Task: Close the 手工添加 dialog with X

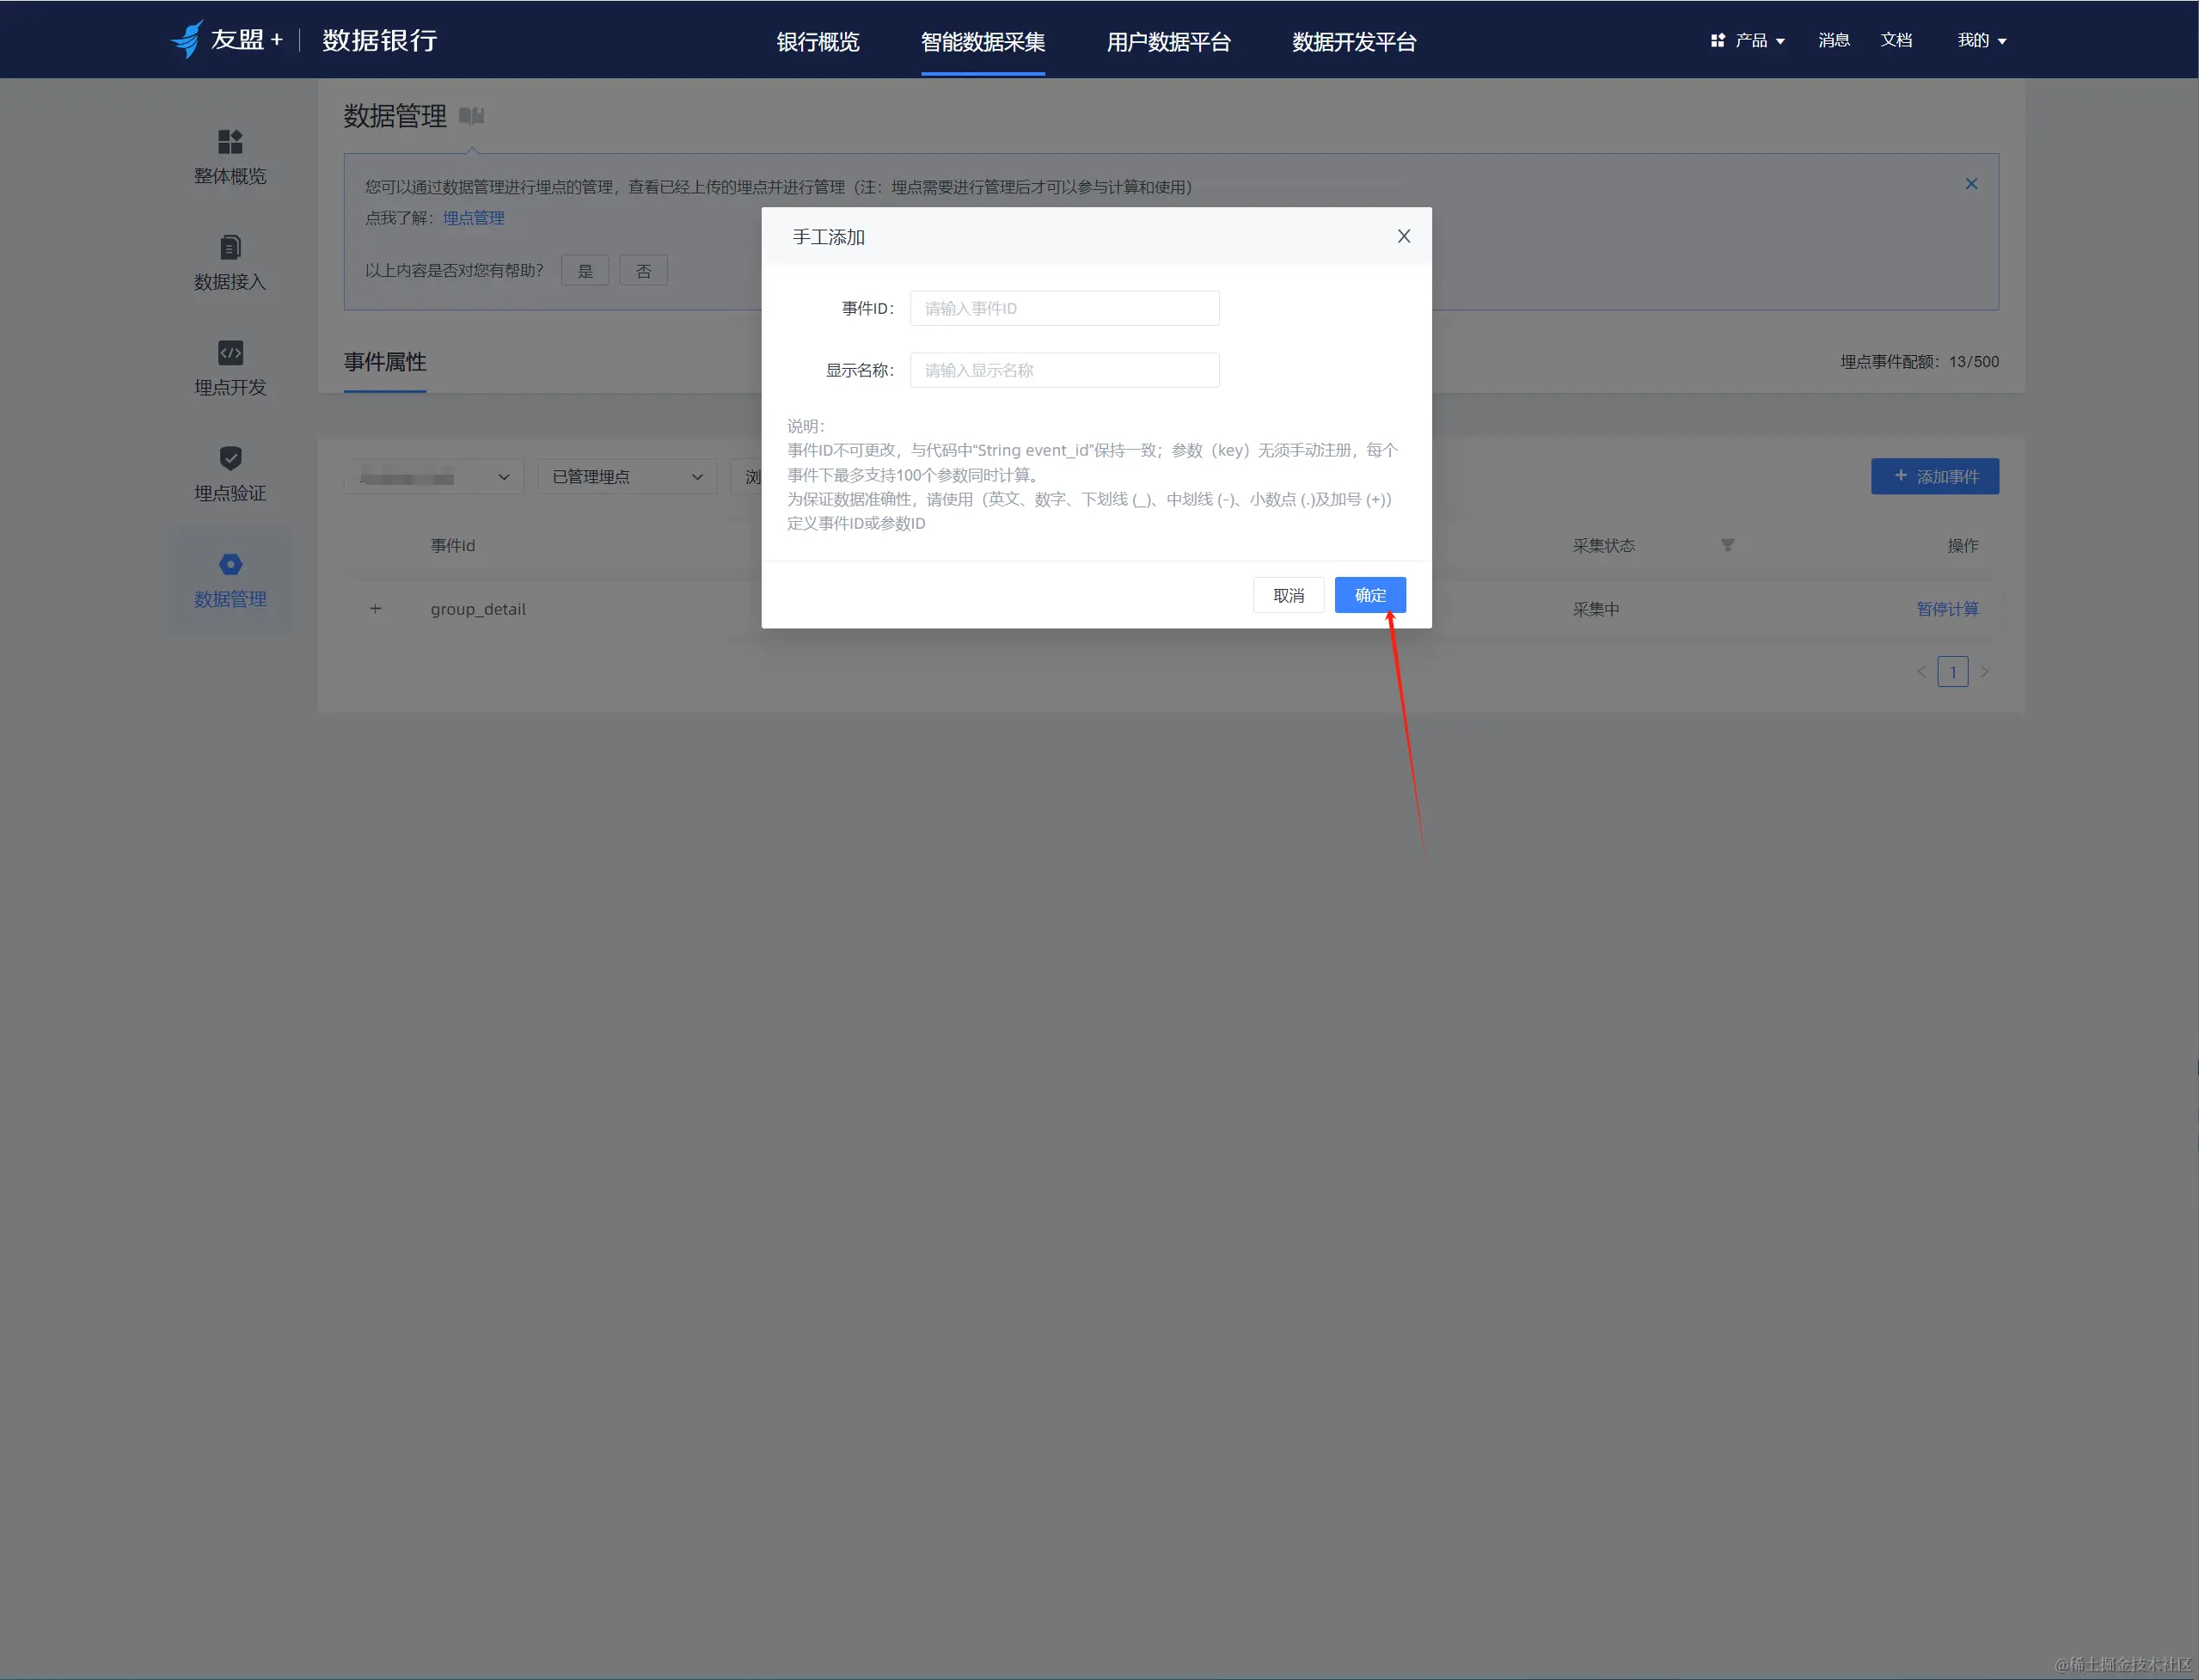Action: click(x=1403, y=236)
